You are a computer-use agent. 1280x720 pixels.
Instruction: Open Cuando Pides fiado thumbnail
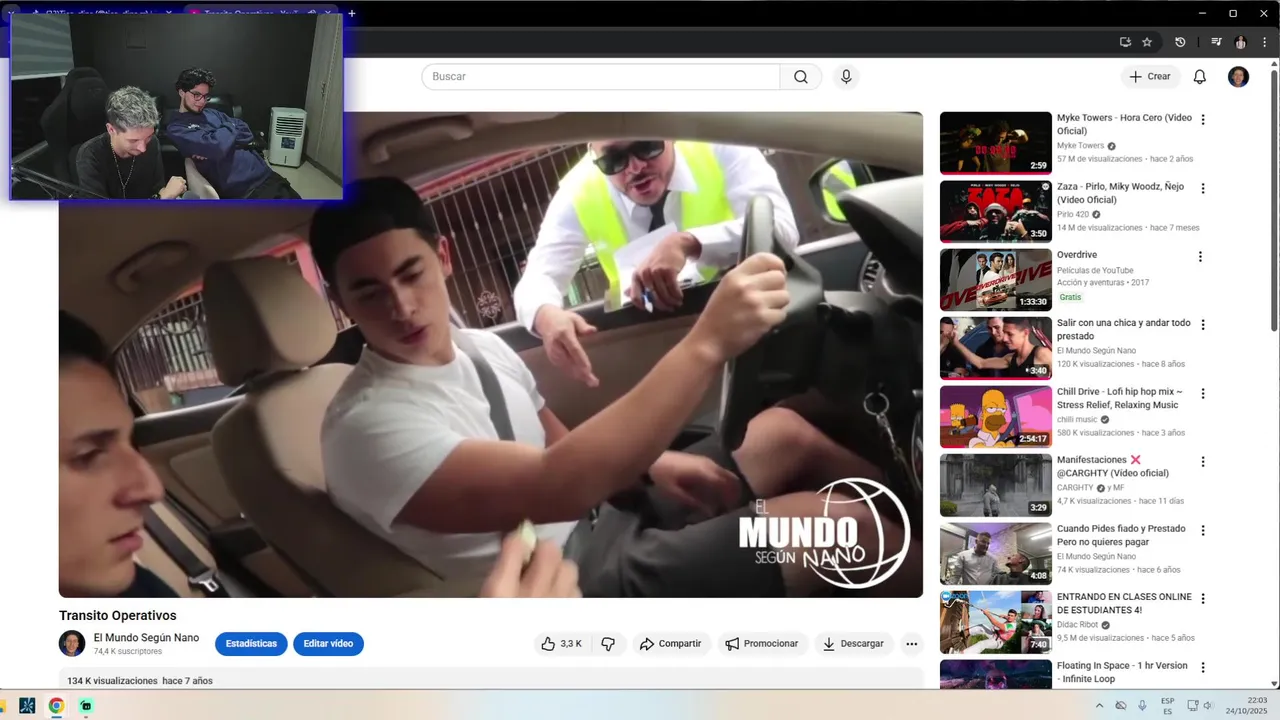[x=996, y=554]
